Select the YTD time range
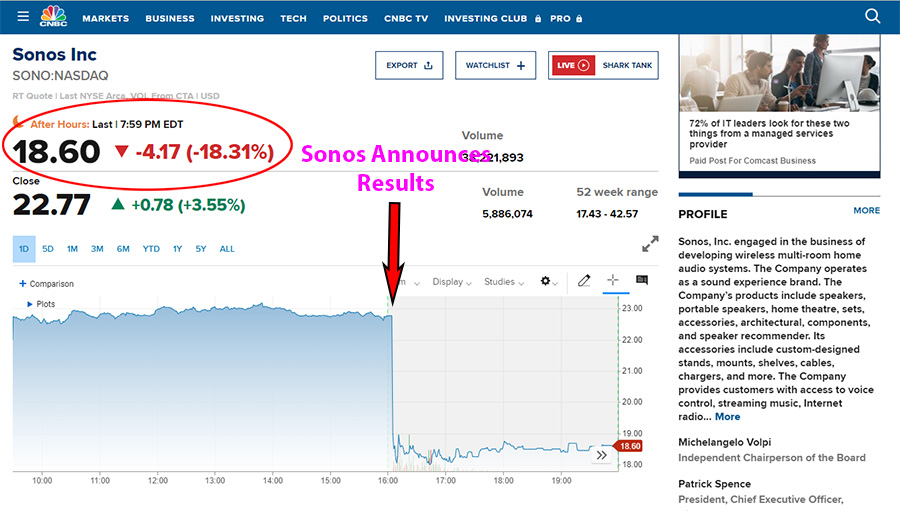Image resolution: width=900 pixels, height=511 pixels. (x=151, y=249)
